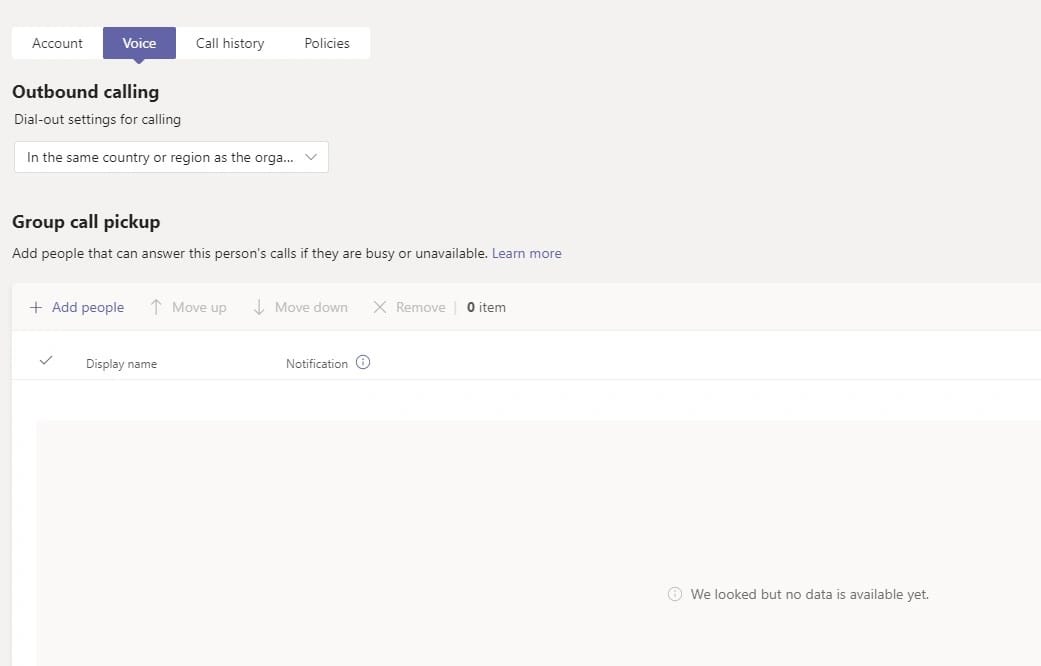Screen dimensions: 1041x666
Task: Click the Move down button text
Action: [311, 307]
